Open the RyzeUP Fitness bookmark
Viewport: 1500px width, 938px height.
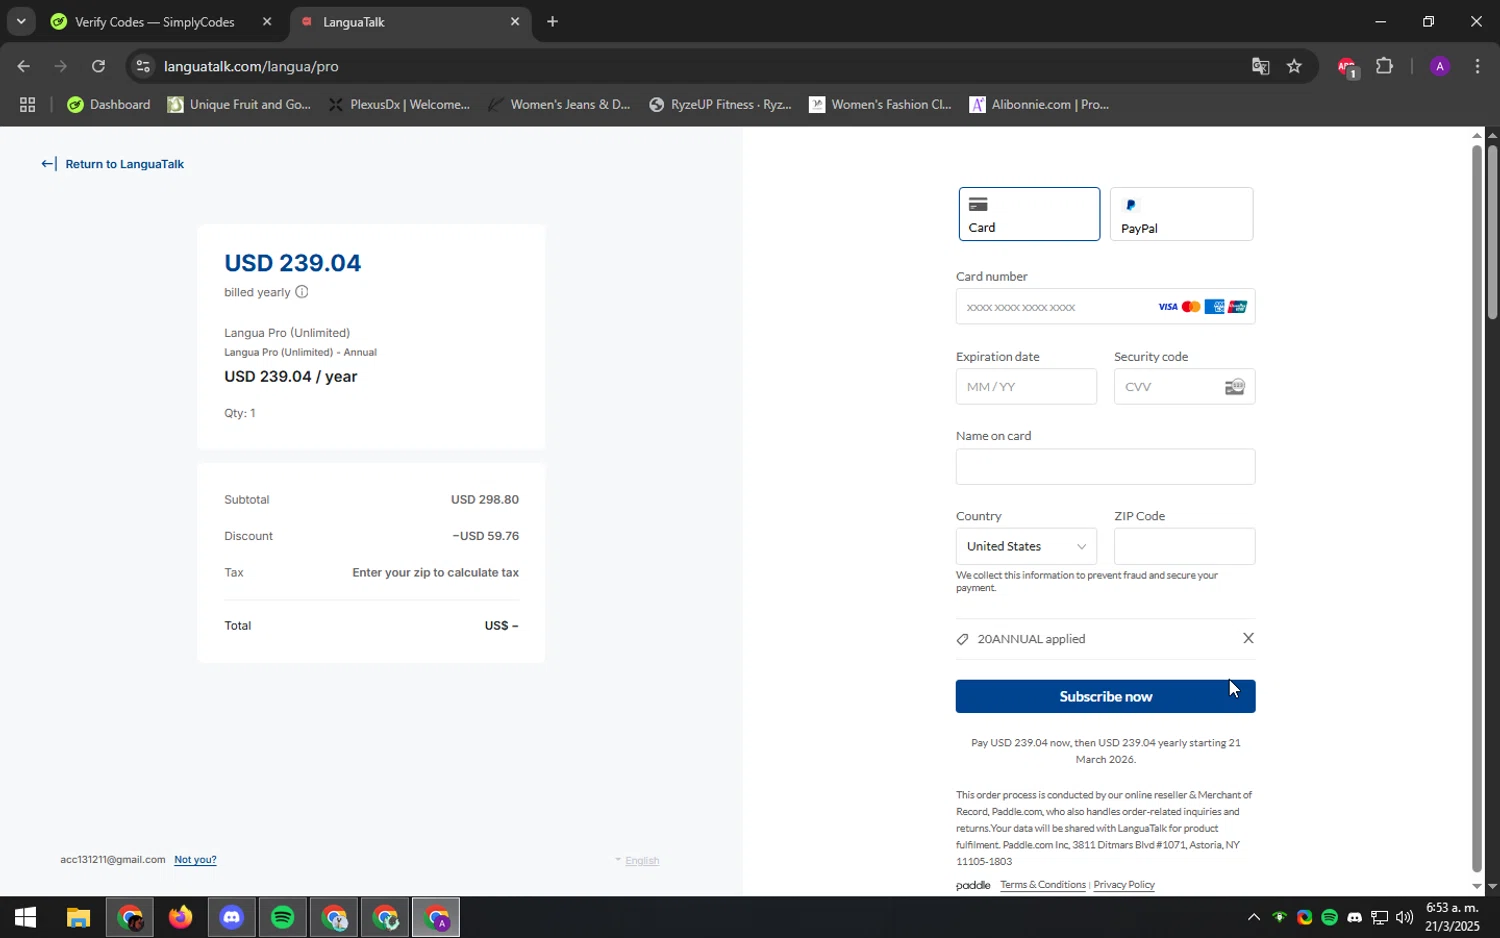point(720,105)
